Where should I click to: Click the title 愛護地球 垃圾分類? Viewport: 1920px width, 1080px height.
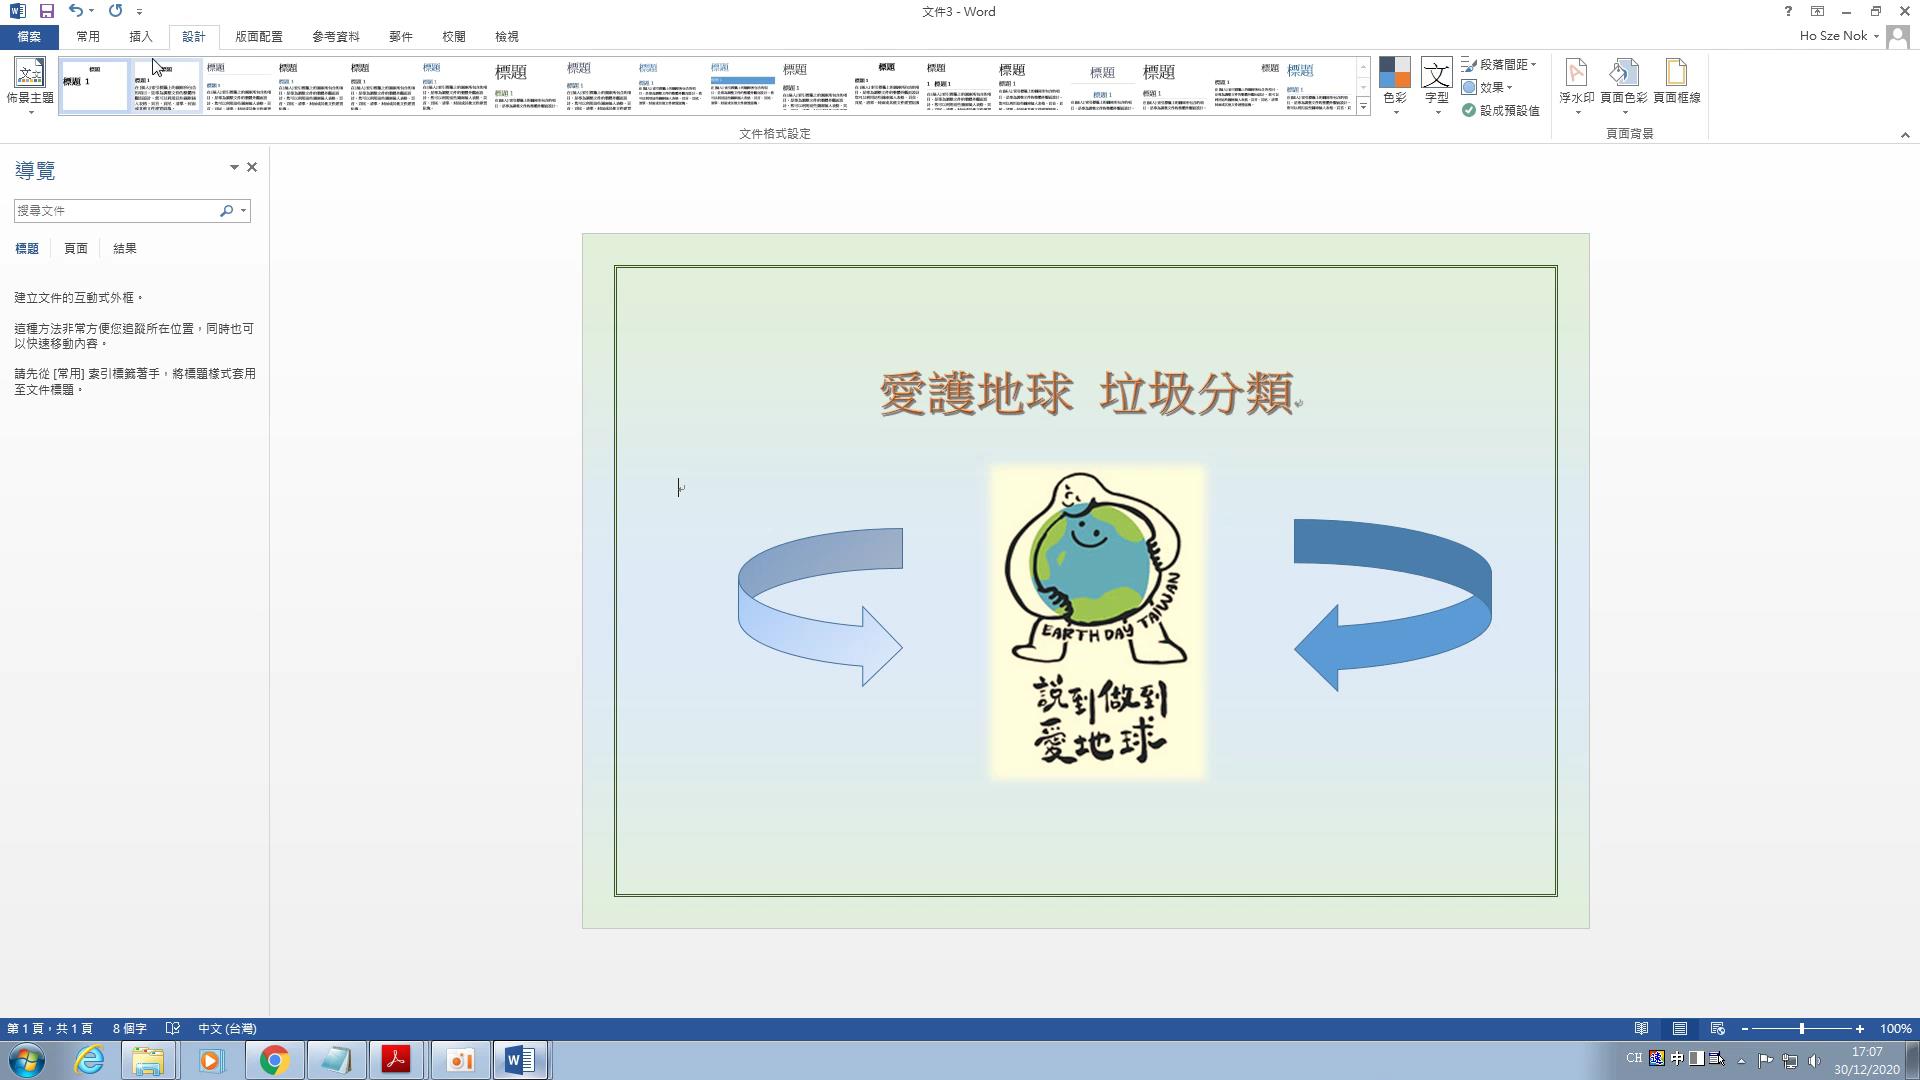point(1087,393)
